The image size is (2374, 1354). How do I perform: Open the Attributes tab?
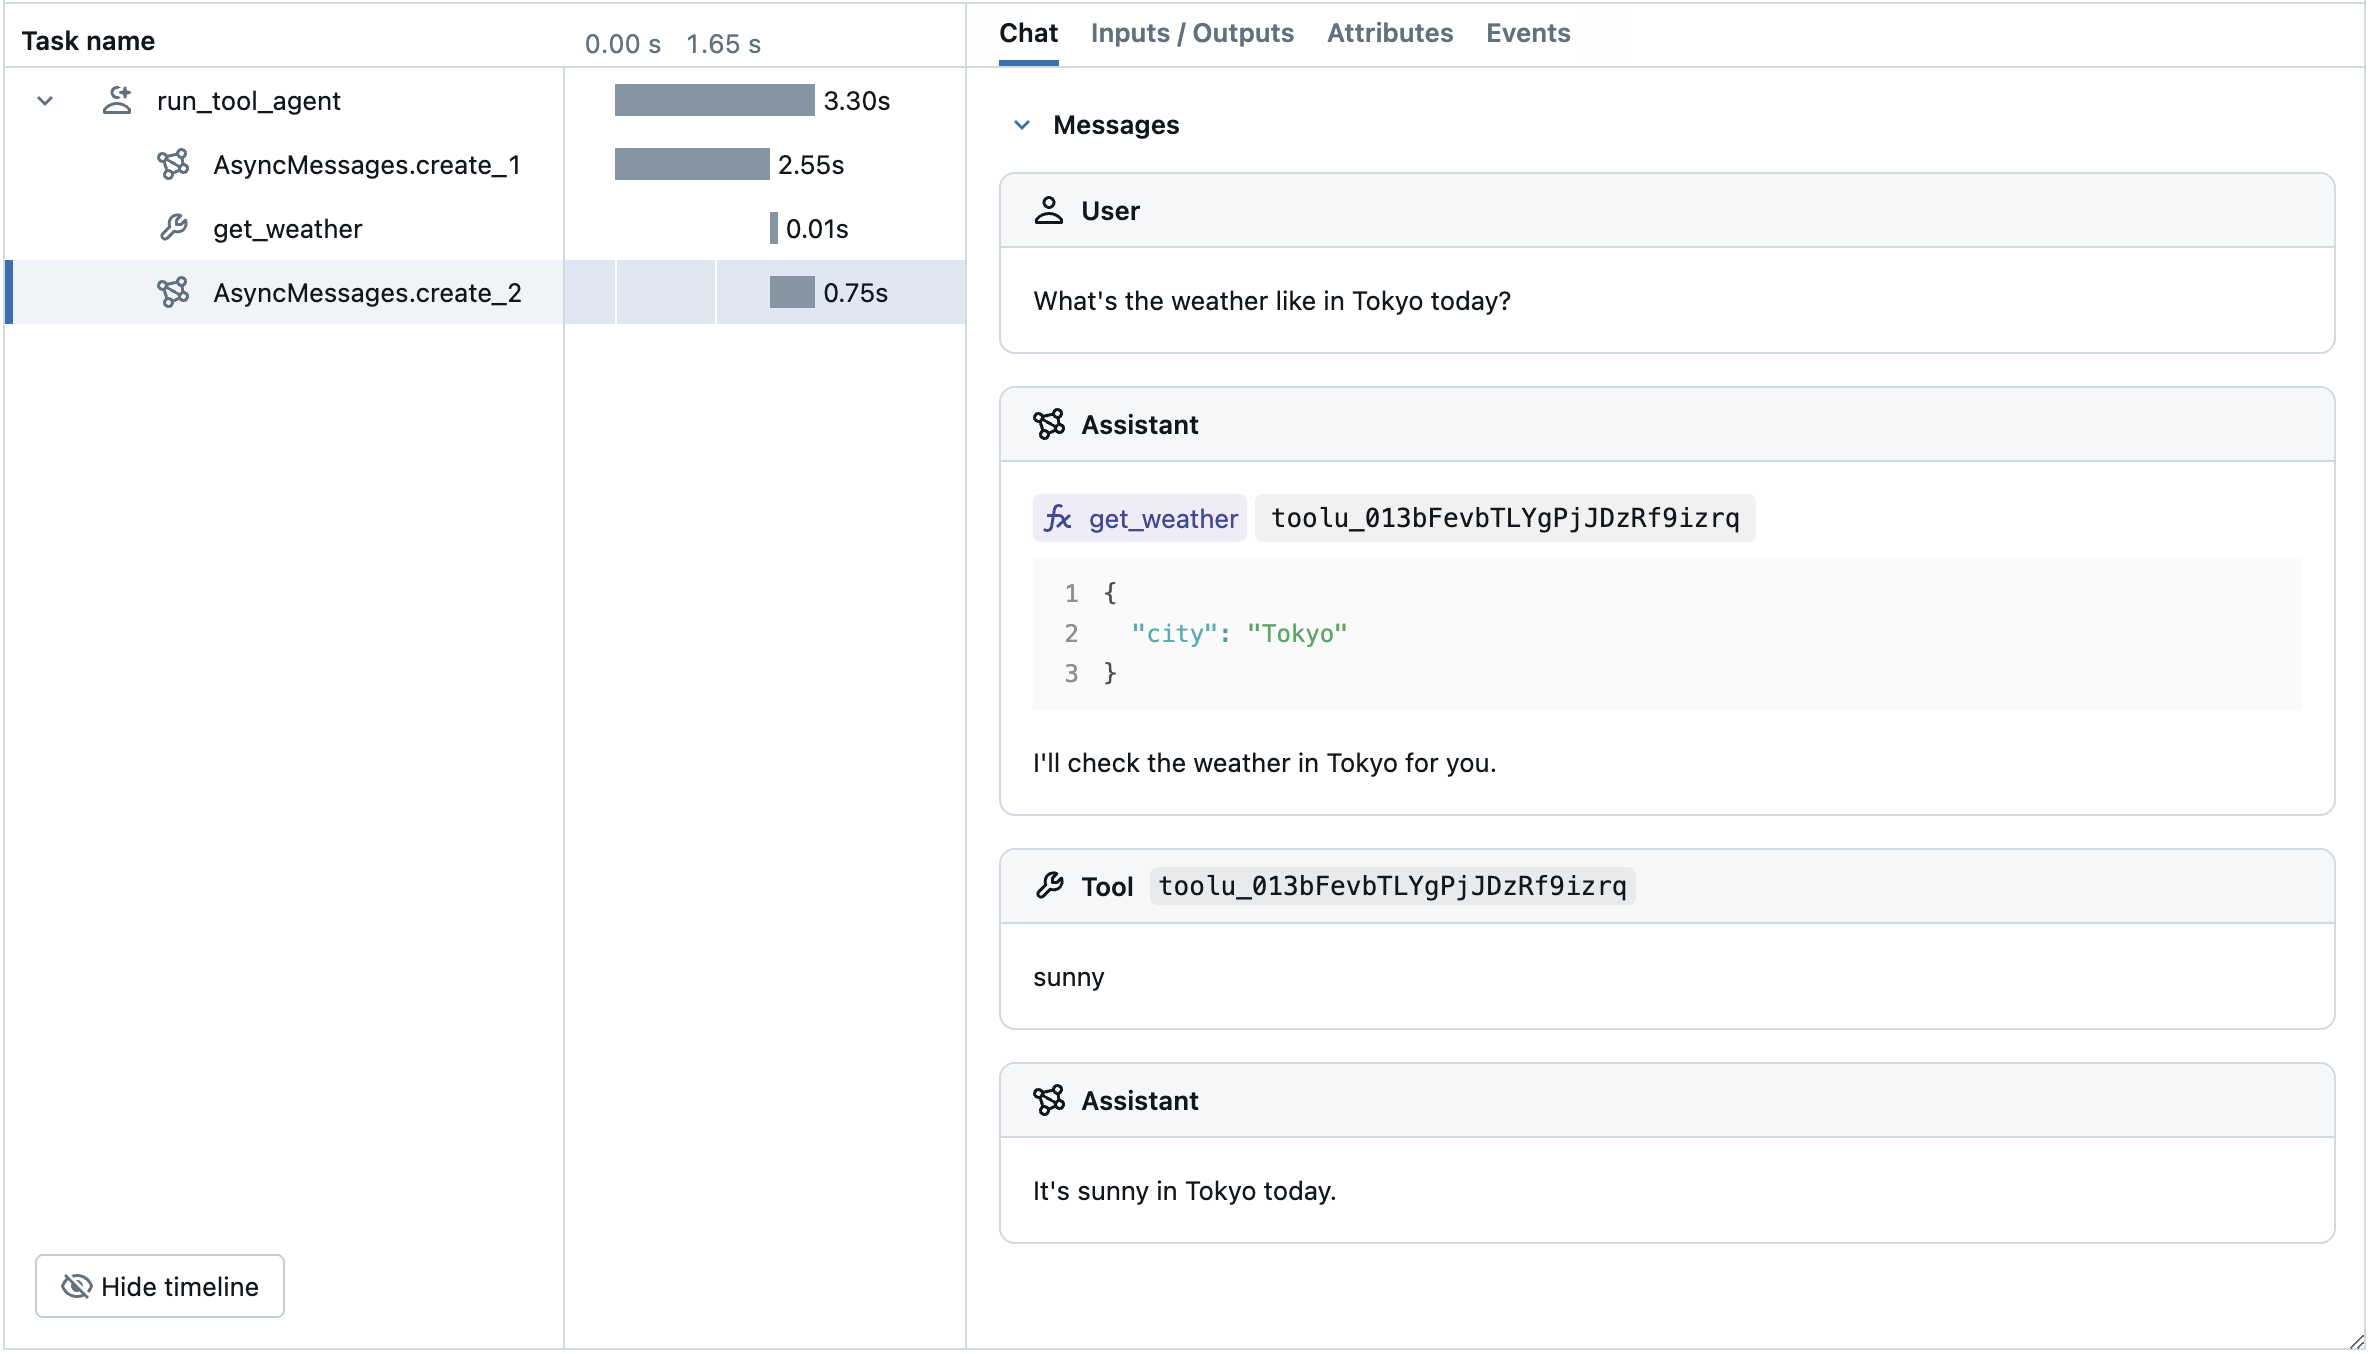point(1389,33)
